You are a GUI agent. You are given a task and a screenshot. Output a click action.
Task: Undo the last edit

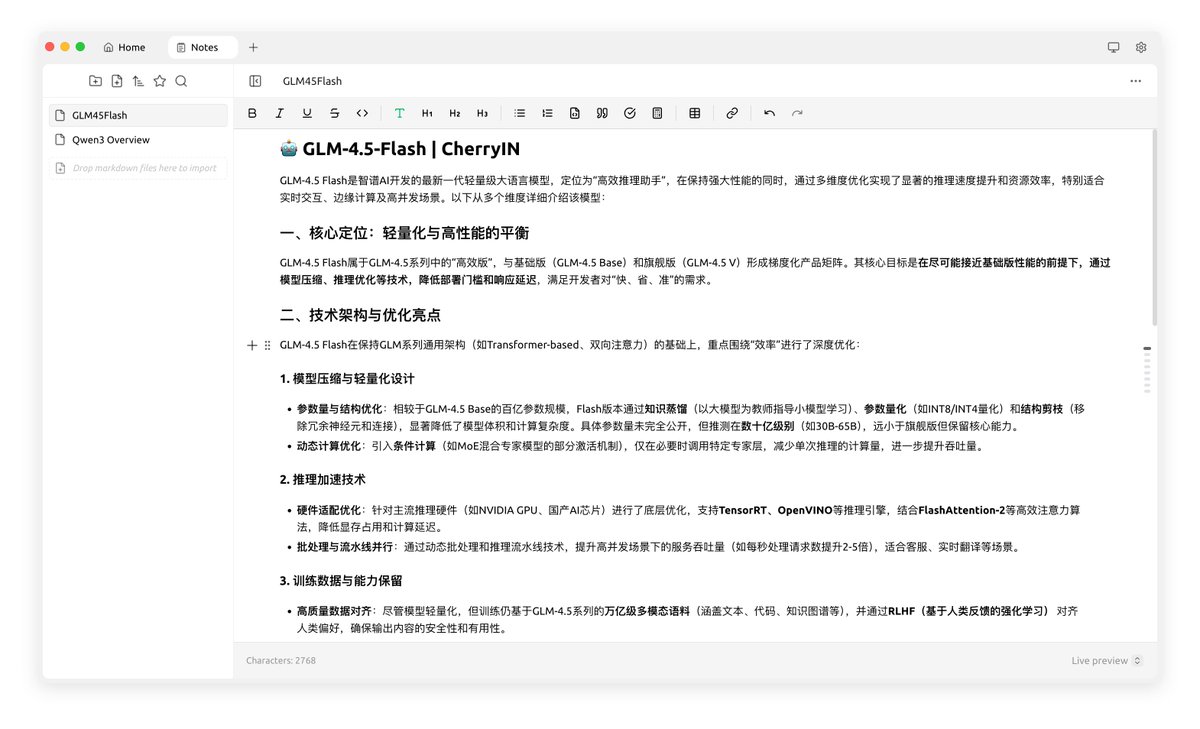coord(769,113)
